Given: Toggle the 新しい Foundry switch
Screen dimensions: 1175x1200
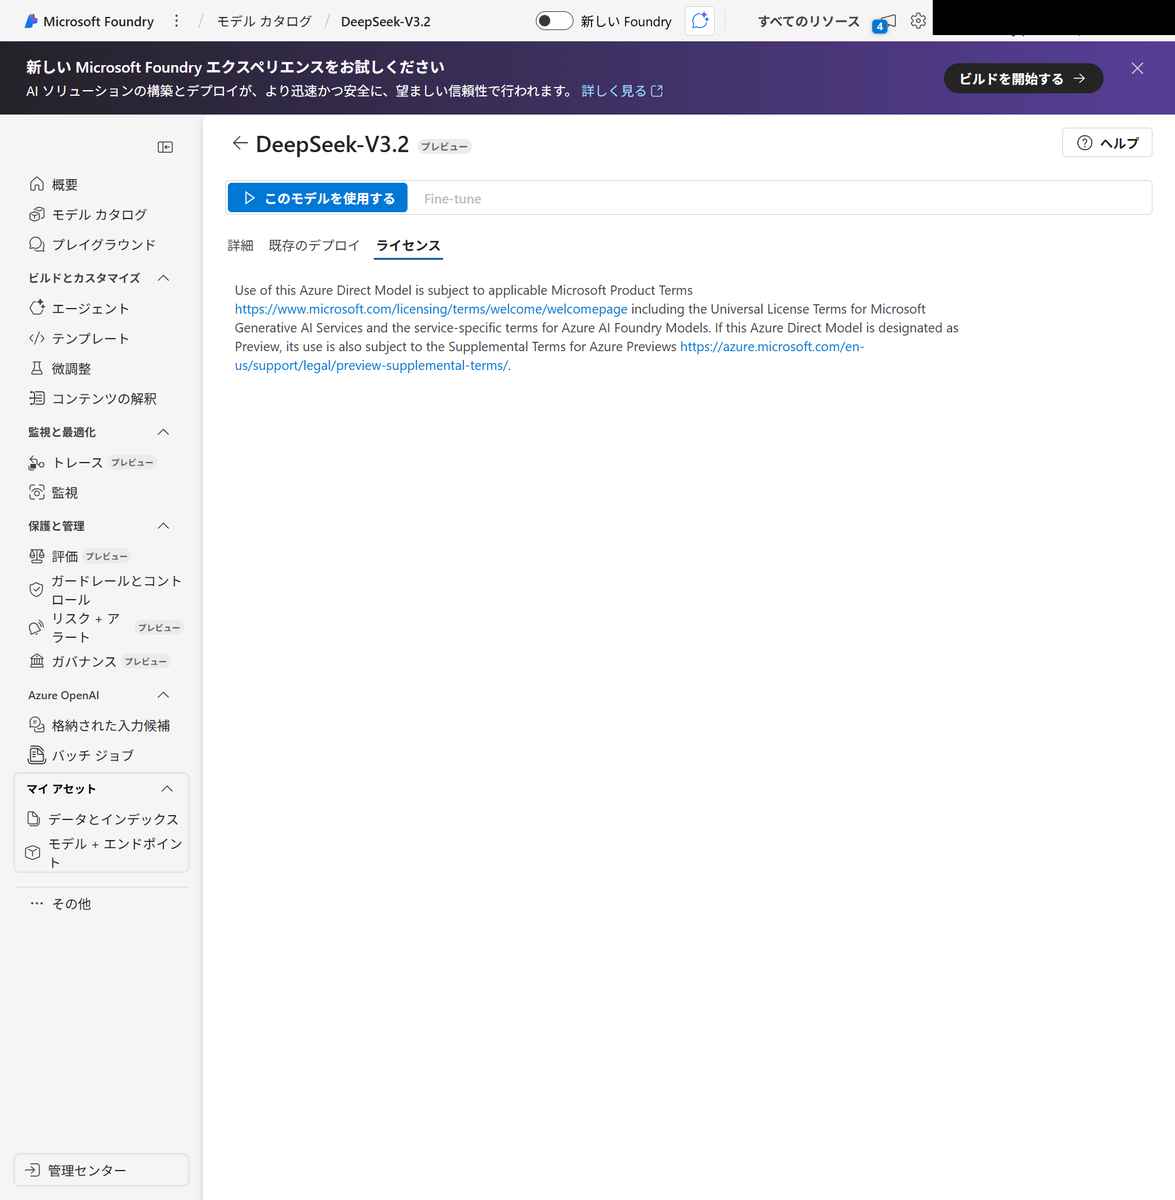Looking at the screenshot, I should tap(554, 21).
